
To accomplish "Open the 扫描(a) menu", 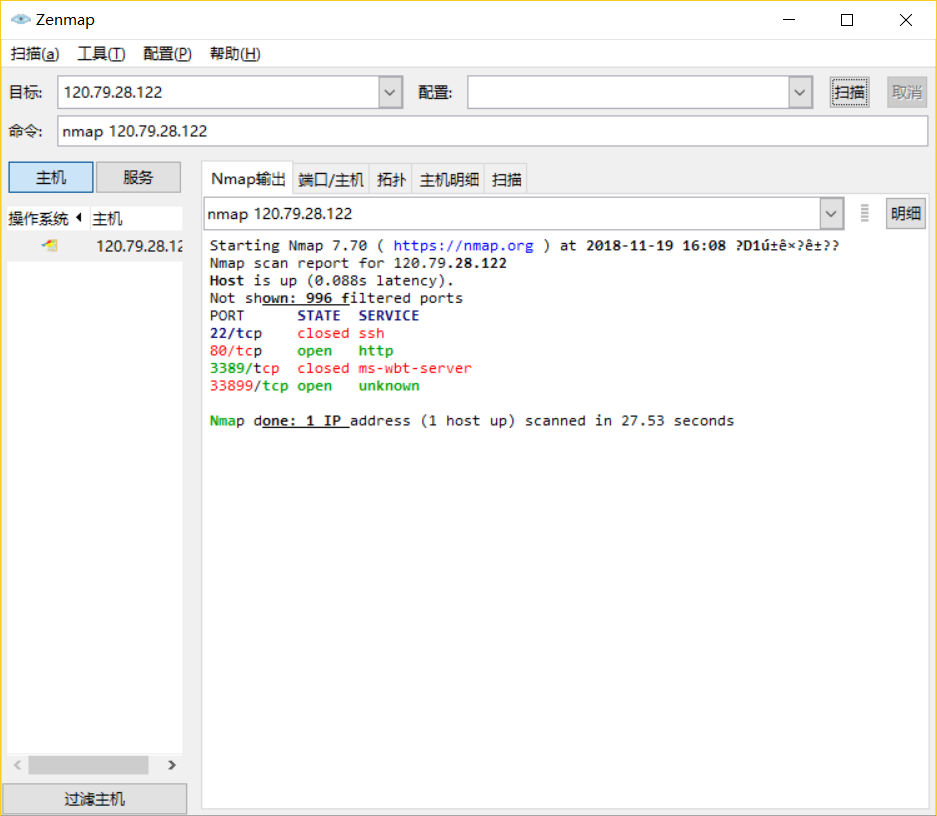I will pyautogui.click(x=34, y=53).
